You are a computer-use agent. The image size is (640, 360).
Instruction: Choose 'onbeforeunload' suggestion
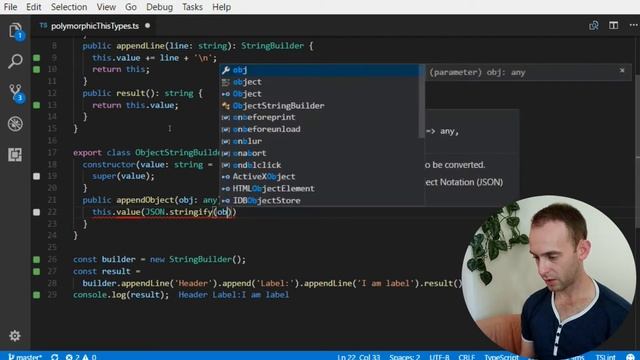click(x=320, y=129)
